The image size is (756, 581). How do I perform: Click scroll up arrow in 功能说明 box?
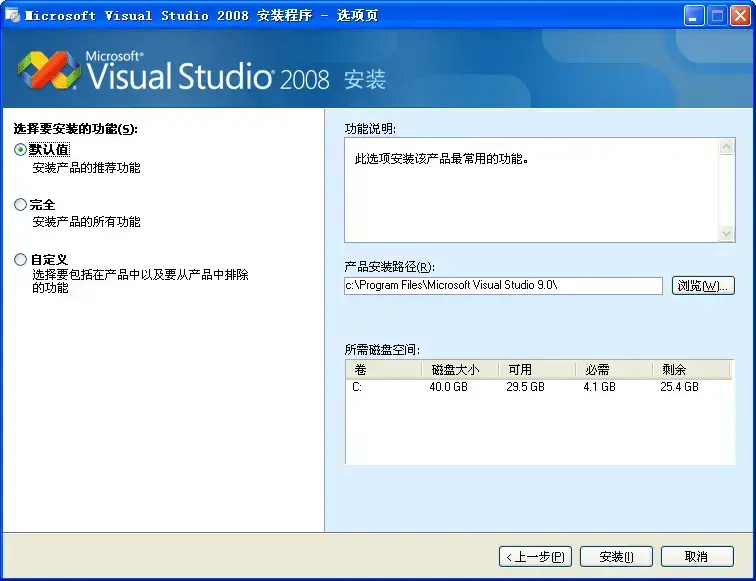[x=726, y=147]
